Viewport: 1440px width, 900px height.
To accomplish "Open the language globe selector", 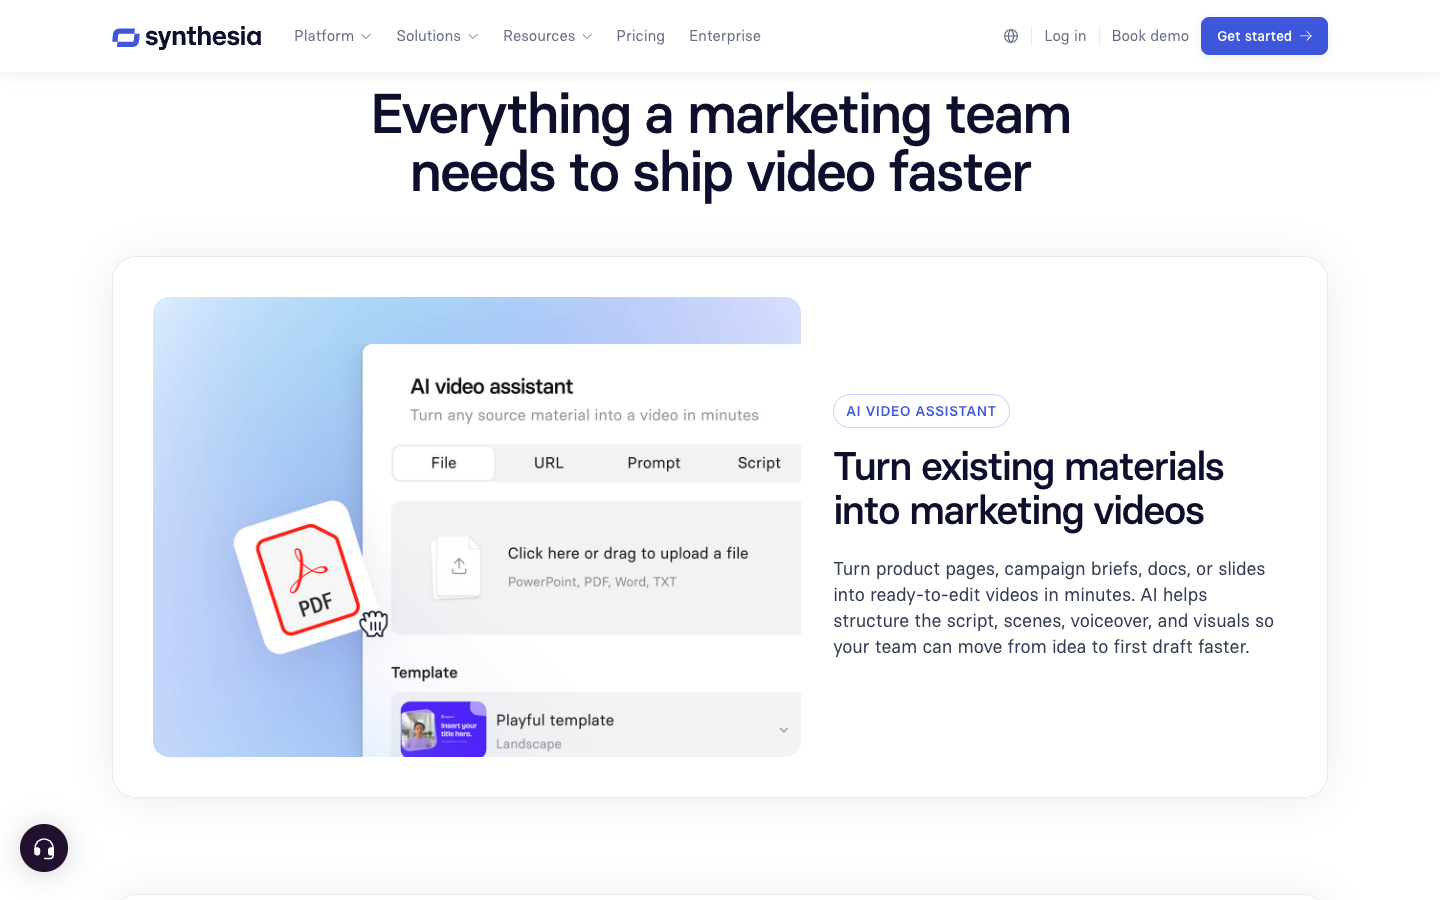I will coord(1011,36).
